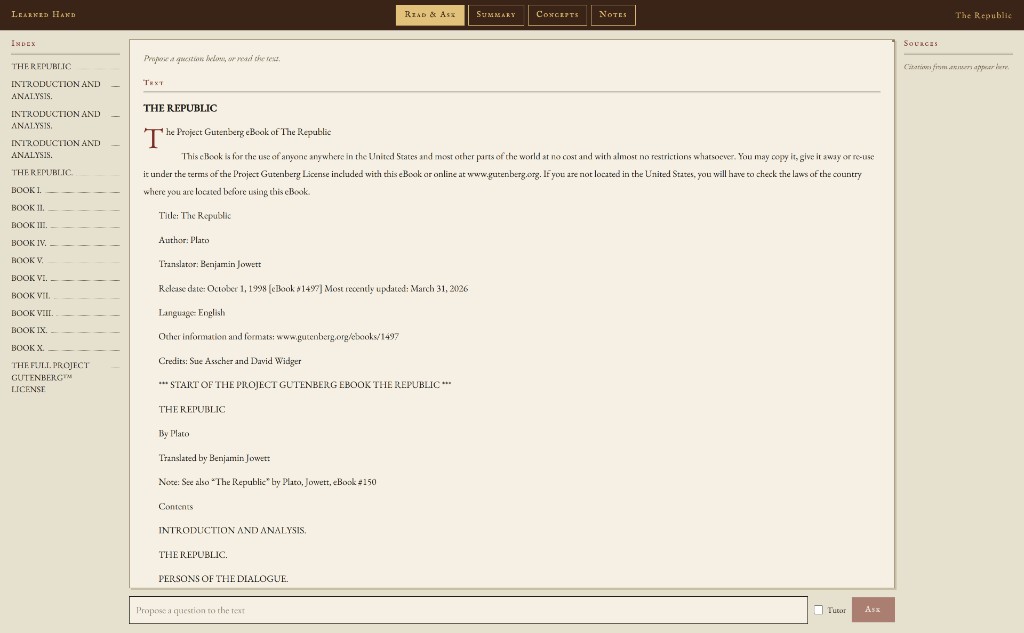Screen dimensions: 1024x633
Task: Click THE REPUBLIC bold heading in text
Action: 180,108
